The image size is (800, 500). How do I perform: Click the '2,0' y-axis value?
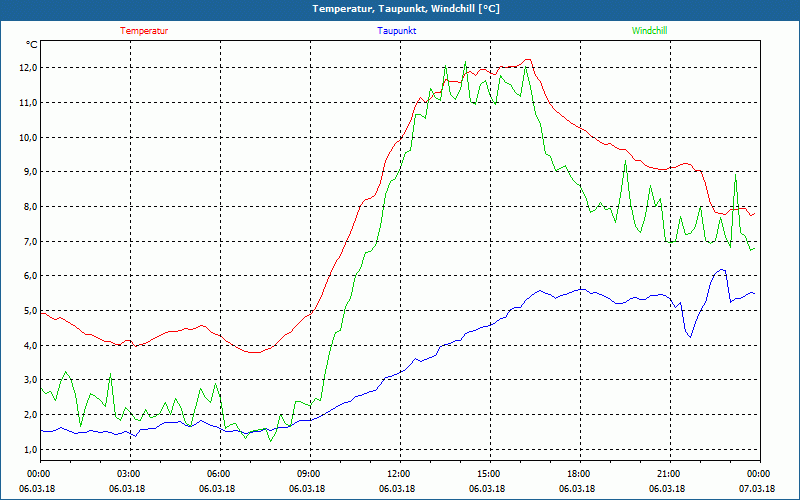[x=30, y=415]
